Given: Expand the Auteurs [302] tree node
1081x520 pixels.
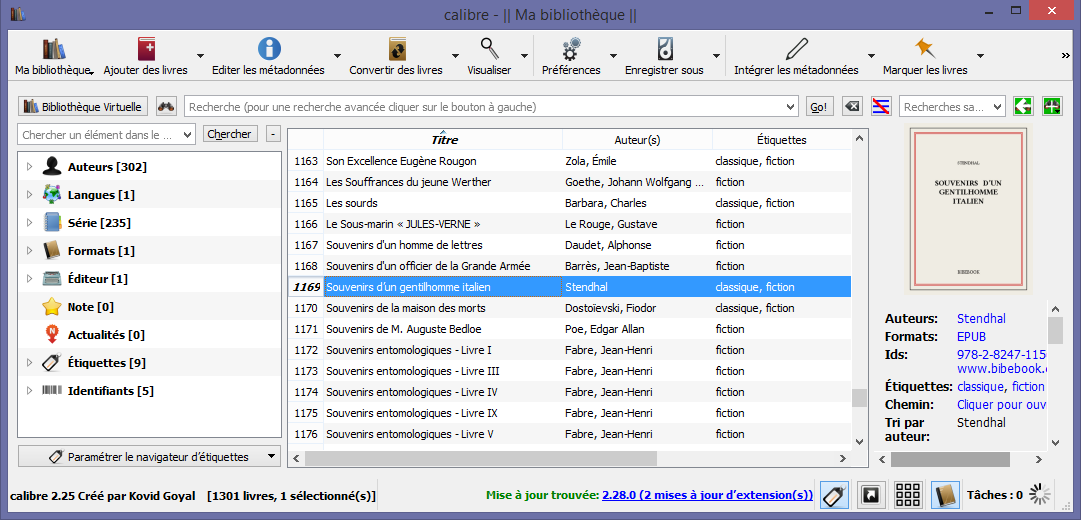Looking at the screenshot, I should coord(29,167).
